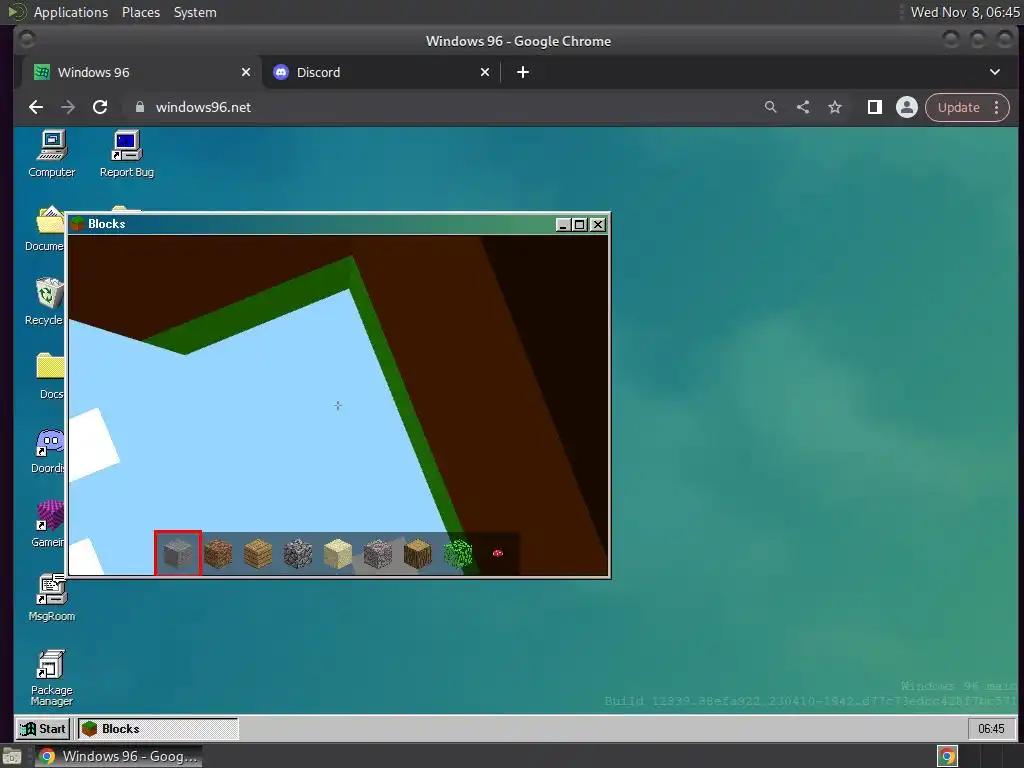Click the Chrome tray icon in bottom panel
Image resolution: width=1024 pixels, height=768 pixels.
click(947, 756)
